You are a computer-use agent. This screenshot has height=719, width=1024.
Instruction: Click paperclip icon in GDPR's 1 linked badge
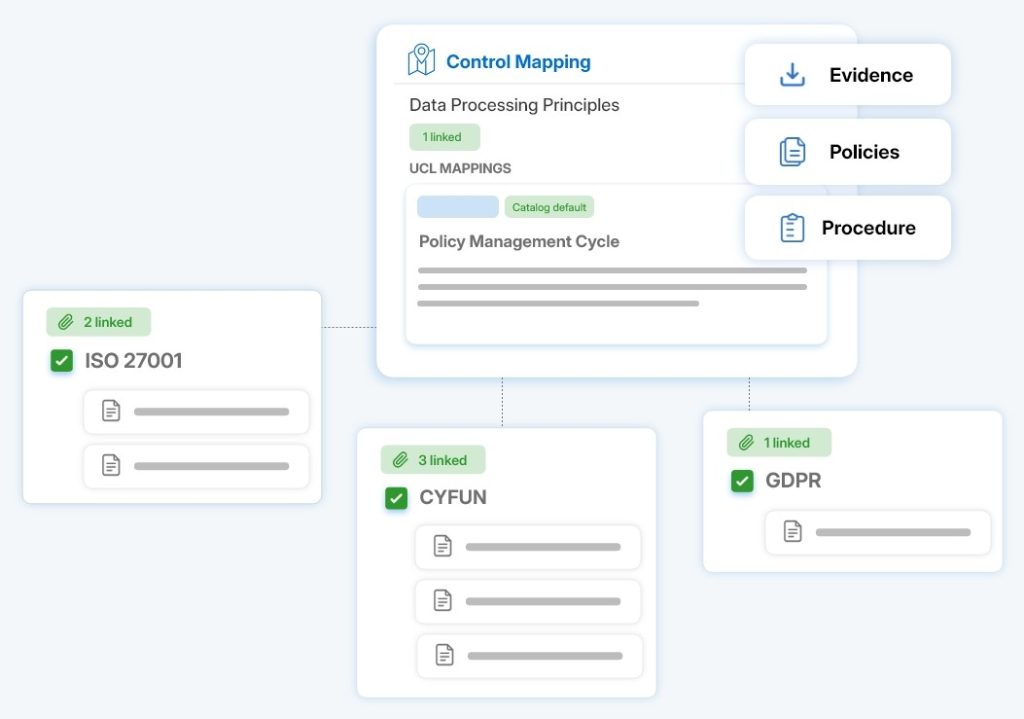pyautogui.click(x=746, y=443)
